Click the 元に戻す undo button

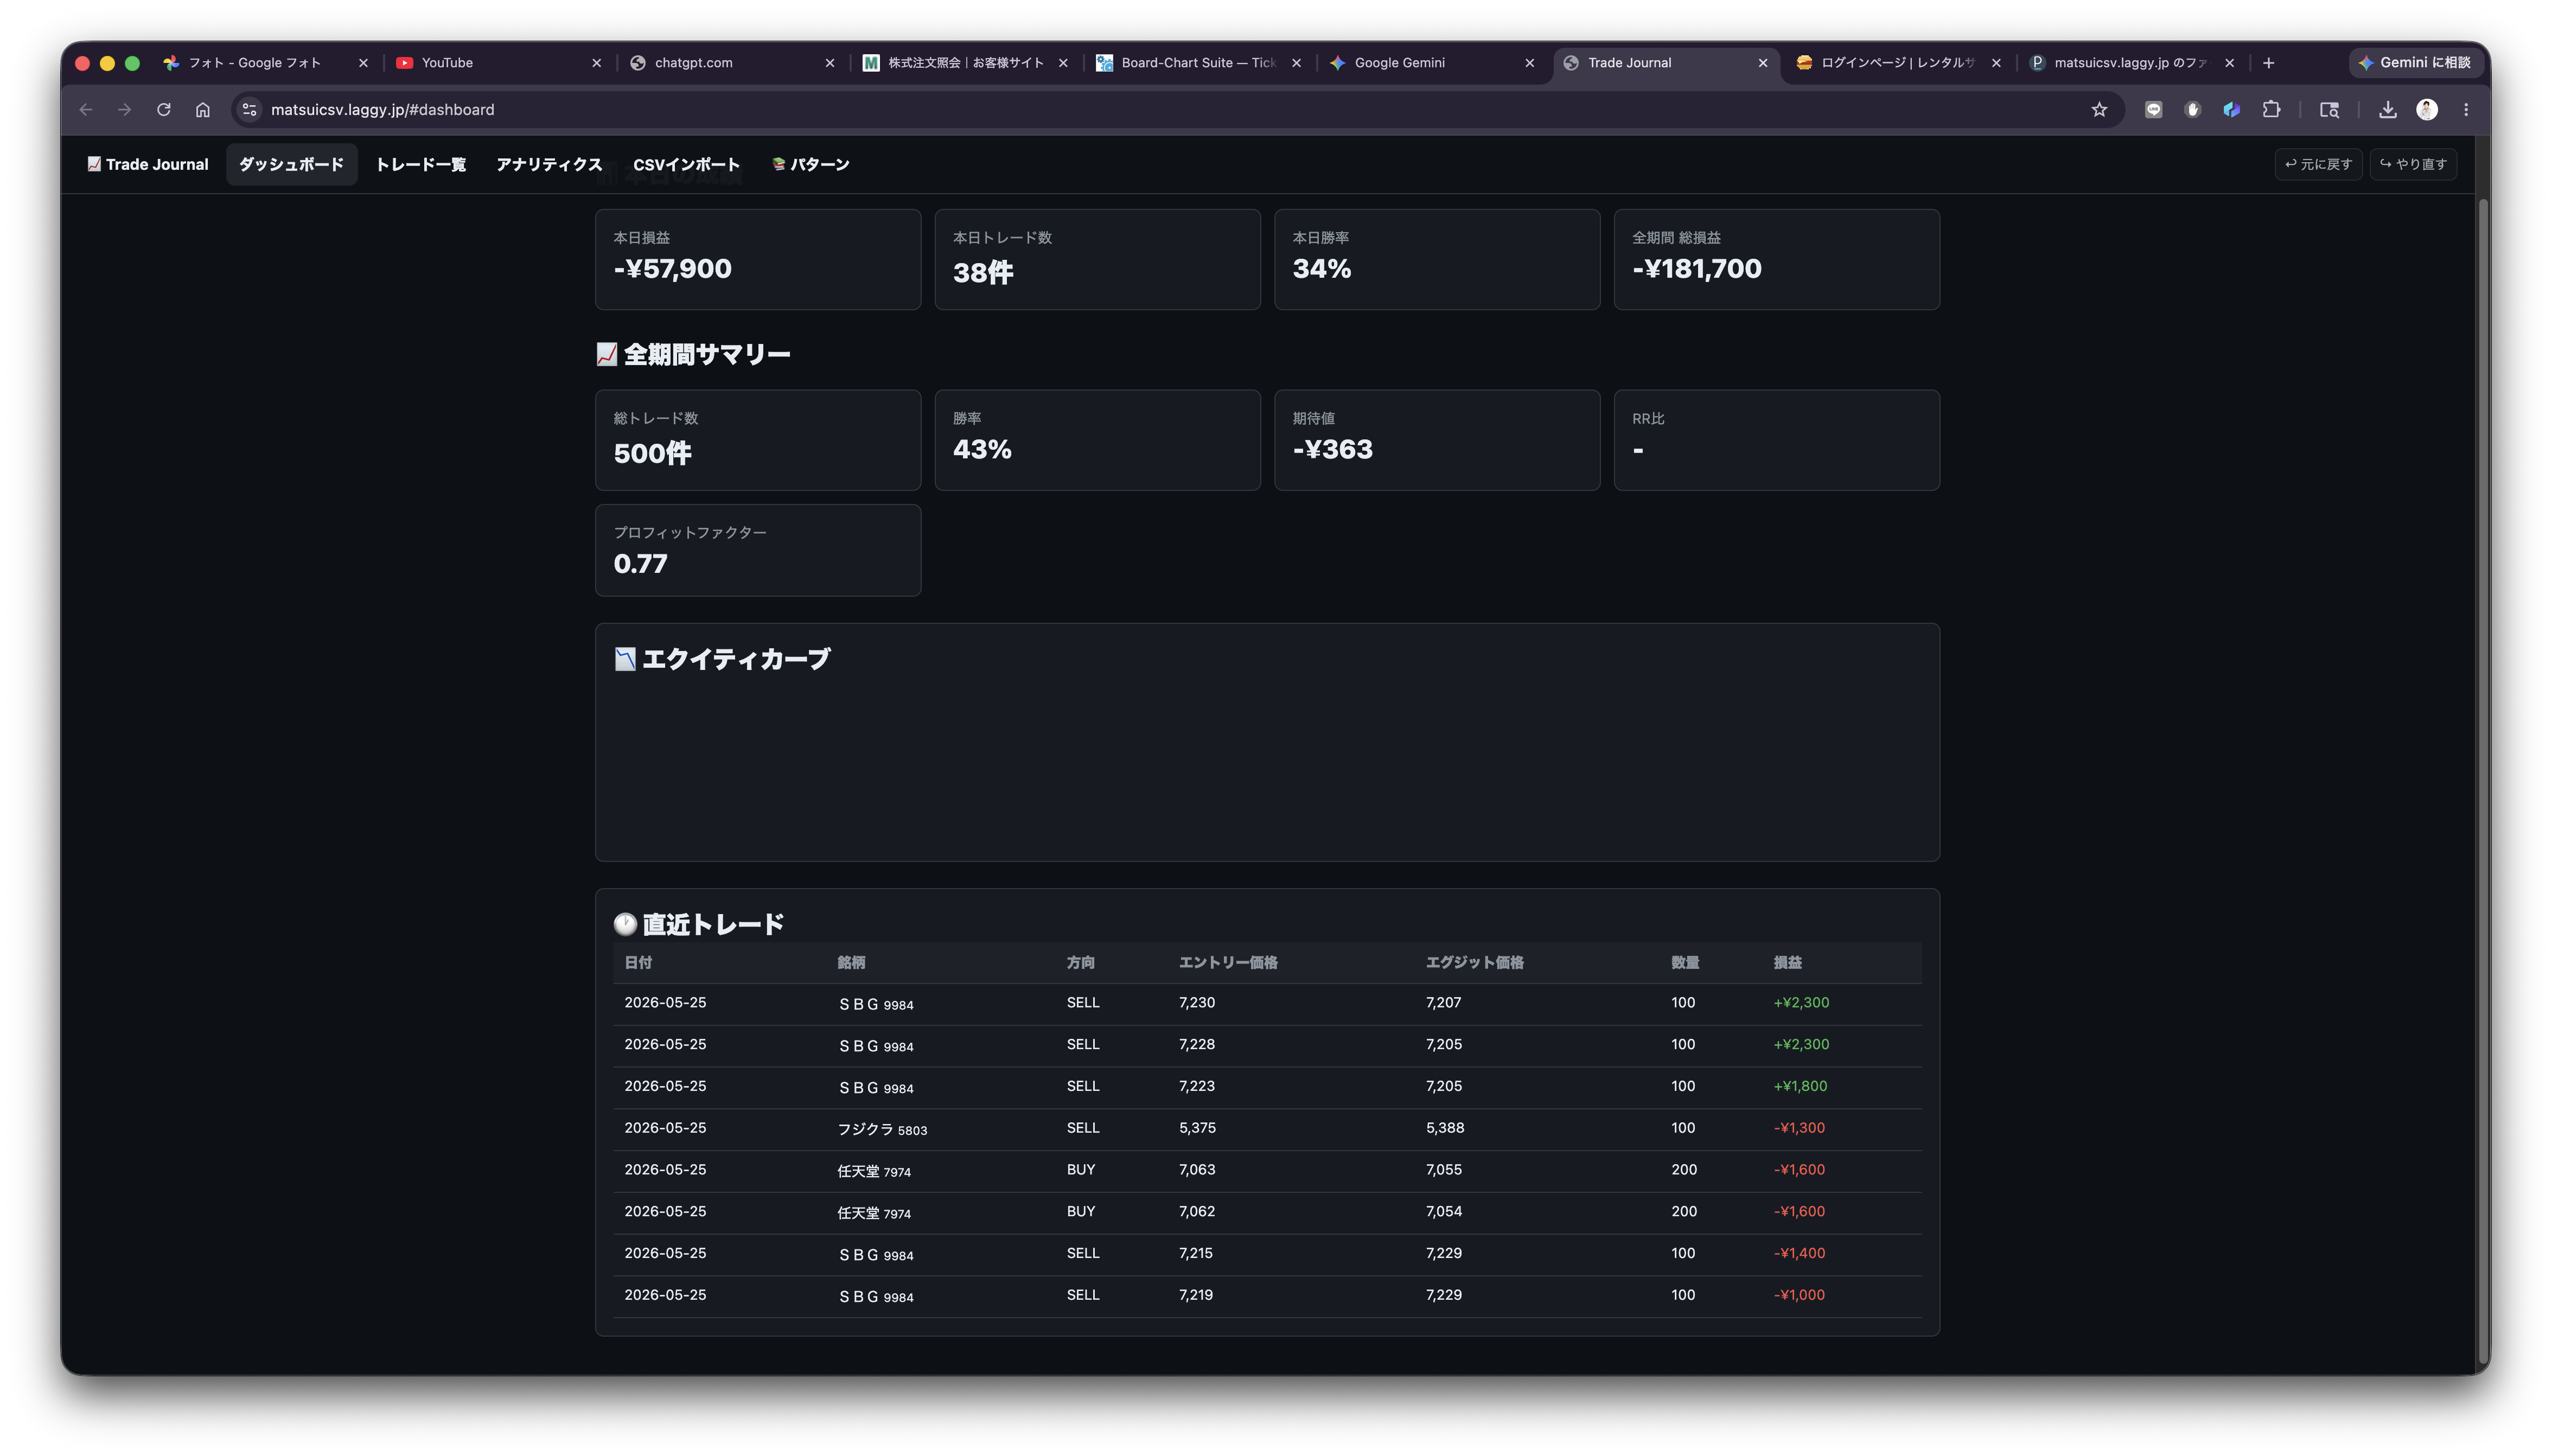pyautogui.click(x=2318, y=165)
